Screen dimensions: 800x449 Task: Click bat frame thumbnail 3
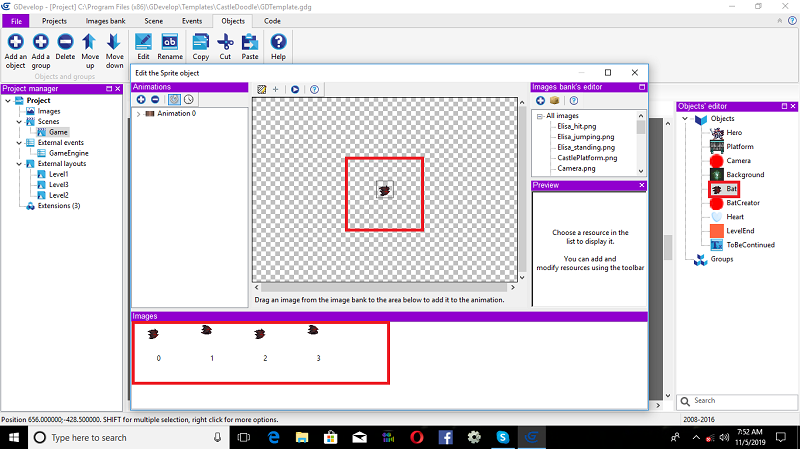(313, 330)
